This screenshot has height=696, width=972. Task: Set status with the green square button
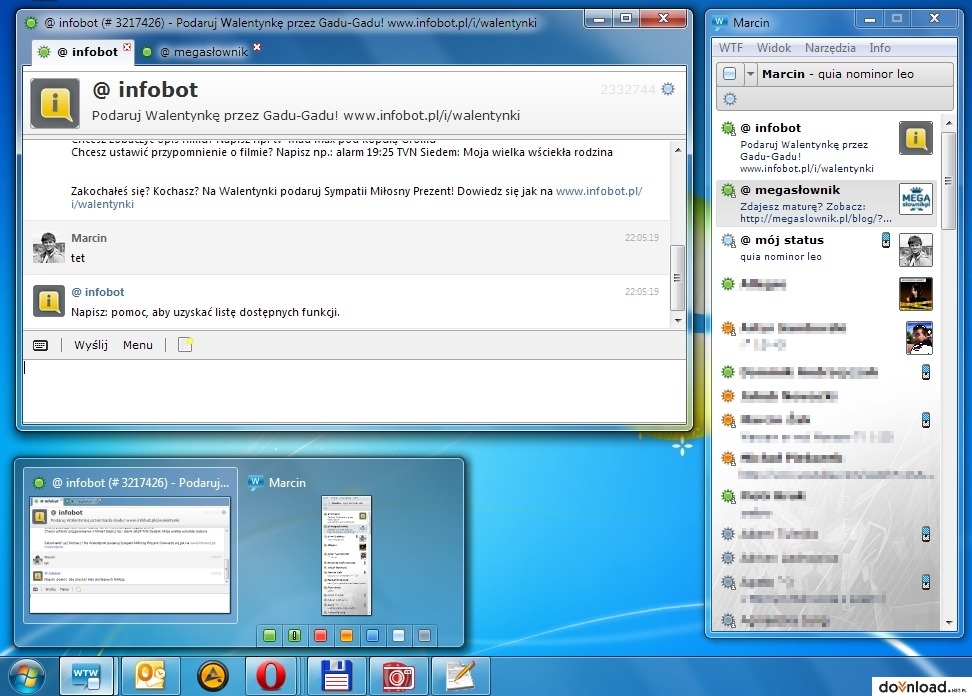click(x=269, y=635)
